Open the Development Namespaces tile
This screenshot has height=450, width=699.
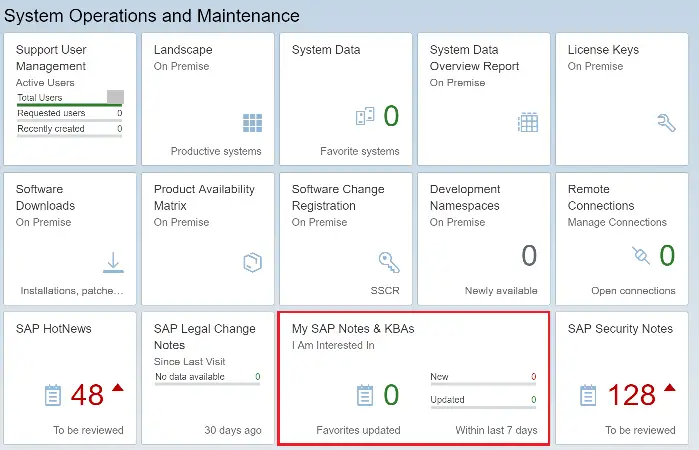tap(484, 239)
